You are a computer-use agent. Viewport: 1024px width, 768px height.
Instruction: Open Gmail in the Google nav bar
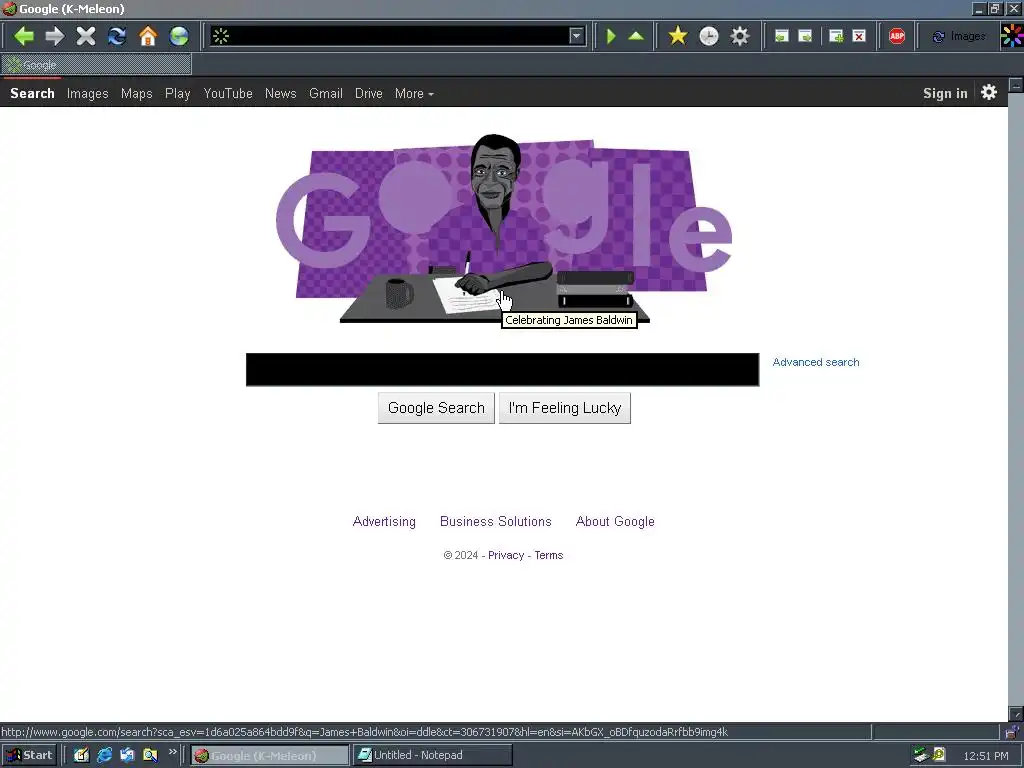coord(326,93)
